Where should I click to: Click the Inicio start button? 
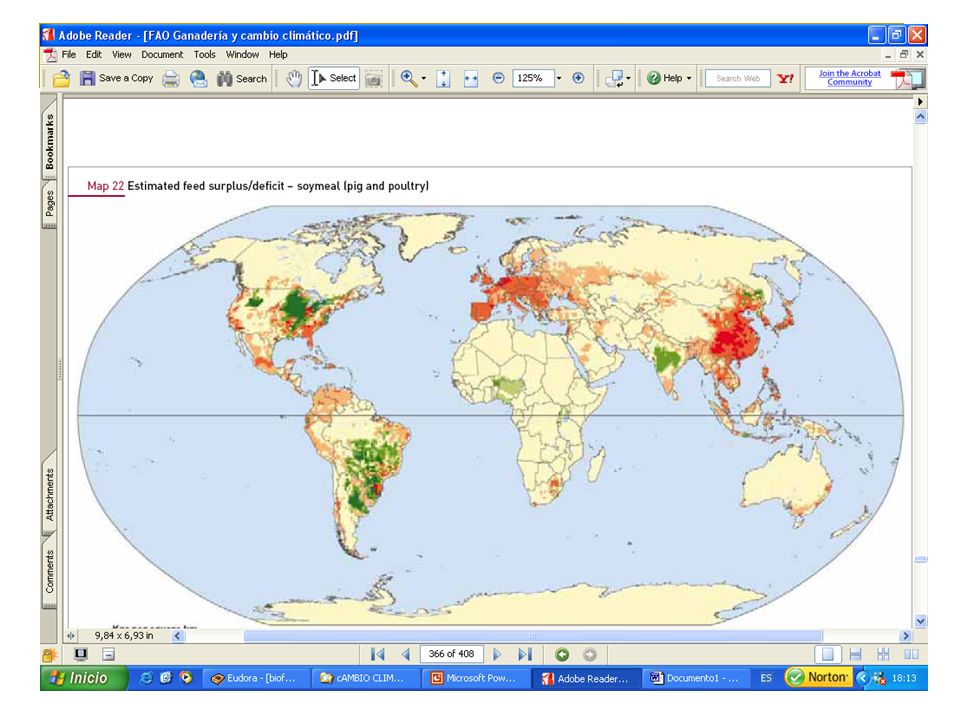click(83, 678)
